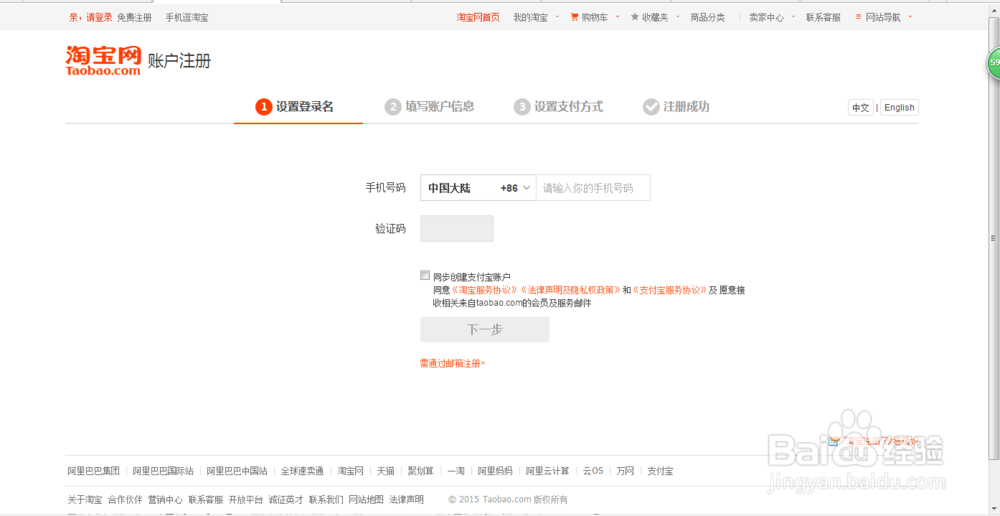The width and height of the screenshot is (1000, 516).
Task: Click the green circle badge at right edge
Action: 993,63
